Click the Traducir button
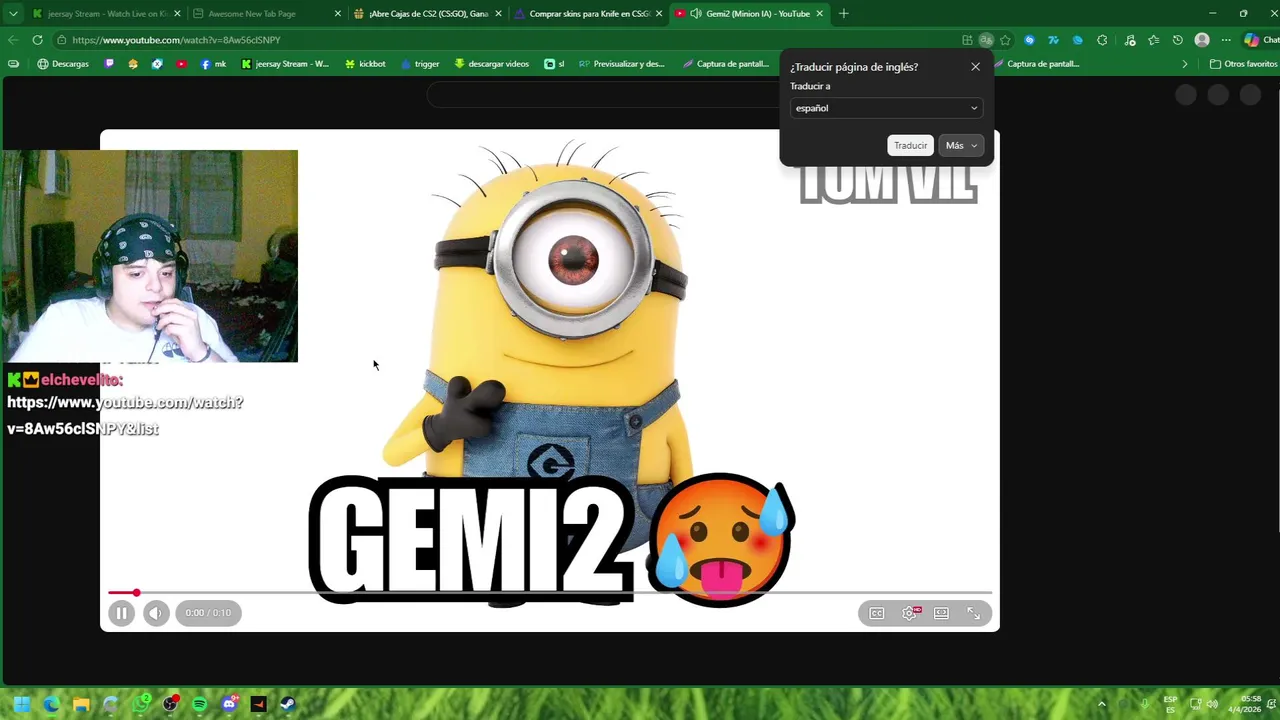Viewport: 1280px width, 720px height. pos(910,145)
